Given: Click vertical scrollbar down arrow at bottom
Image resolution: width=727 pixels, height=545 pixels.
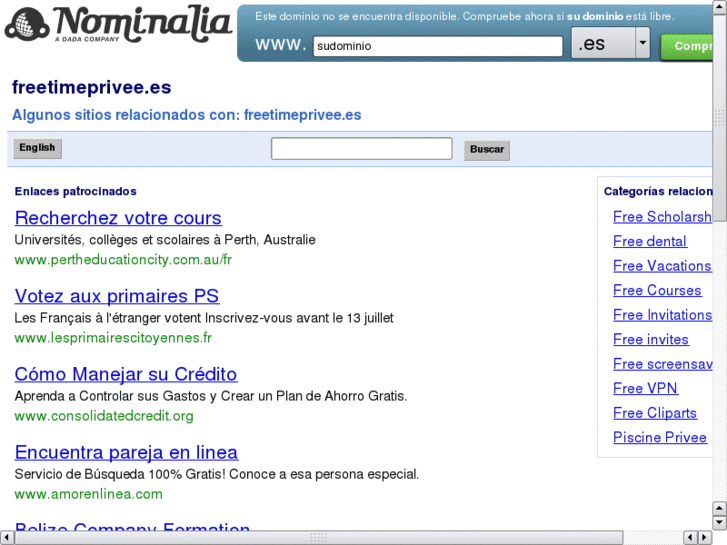Looking at the screenshot, I should (720, 523).
